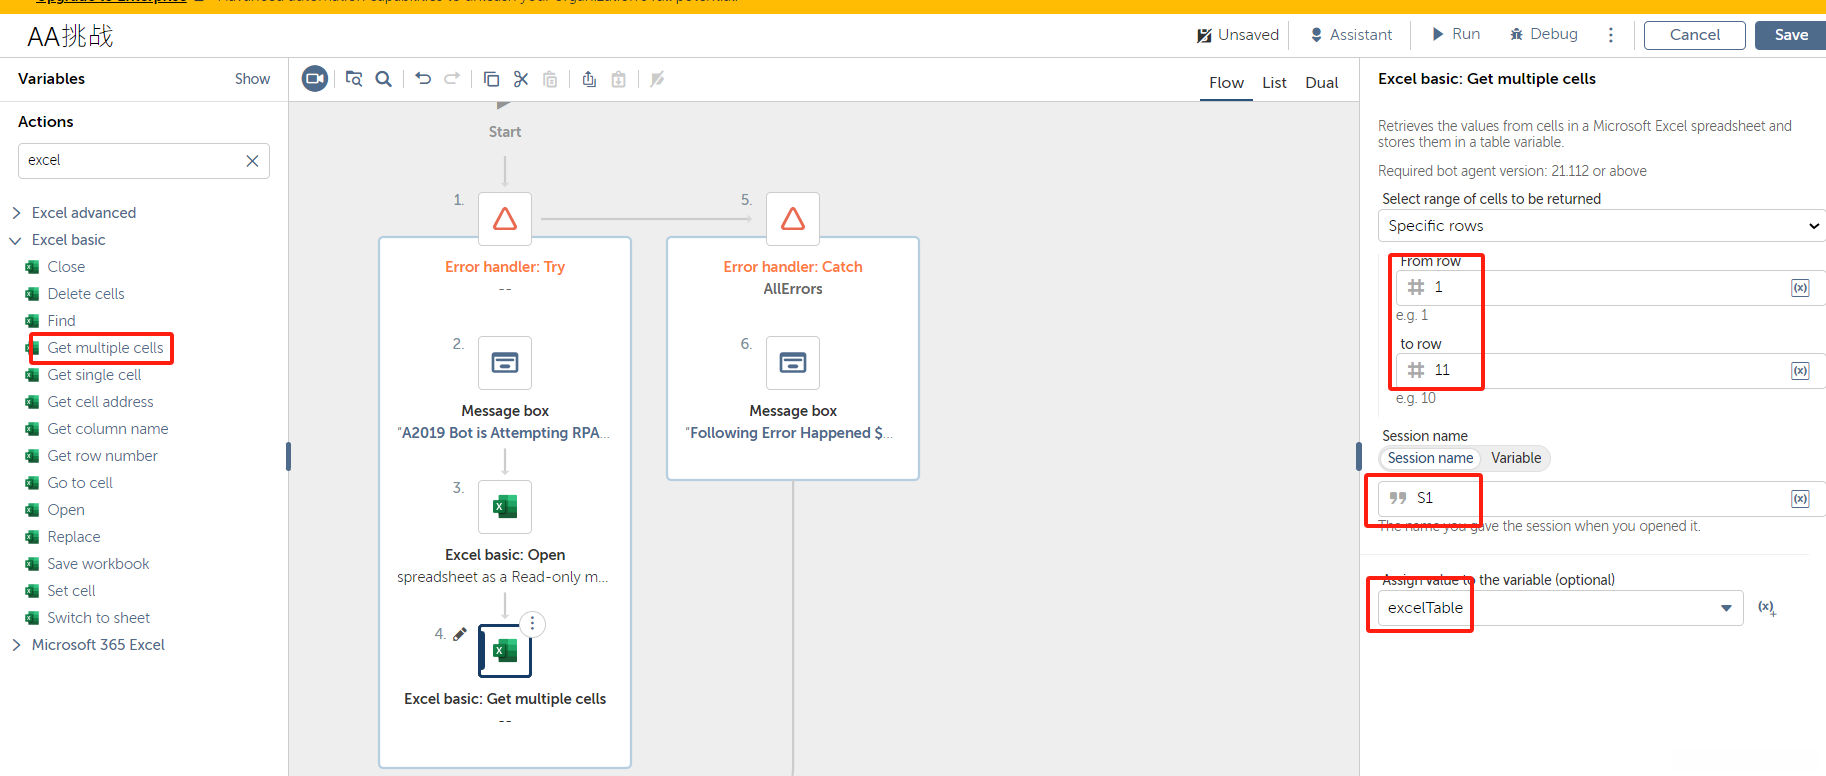Click the record (camera) button in the toolbar

pos(315,79)
